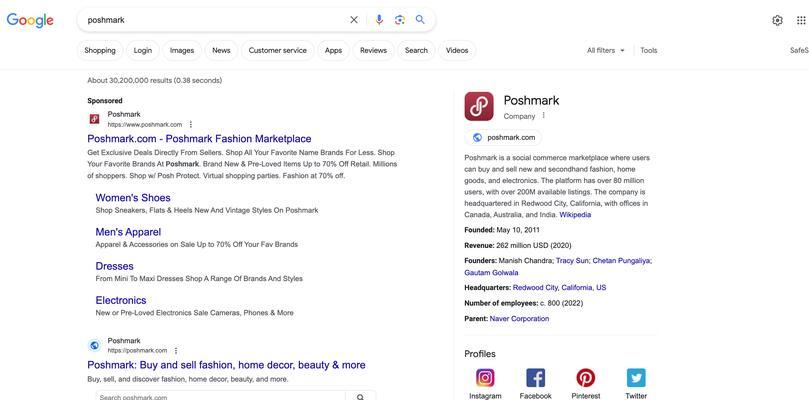
Task: Open Google apps grid icon
Action: [x=801, y=20]
